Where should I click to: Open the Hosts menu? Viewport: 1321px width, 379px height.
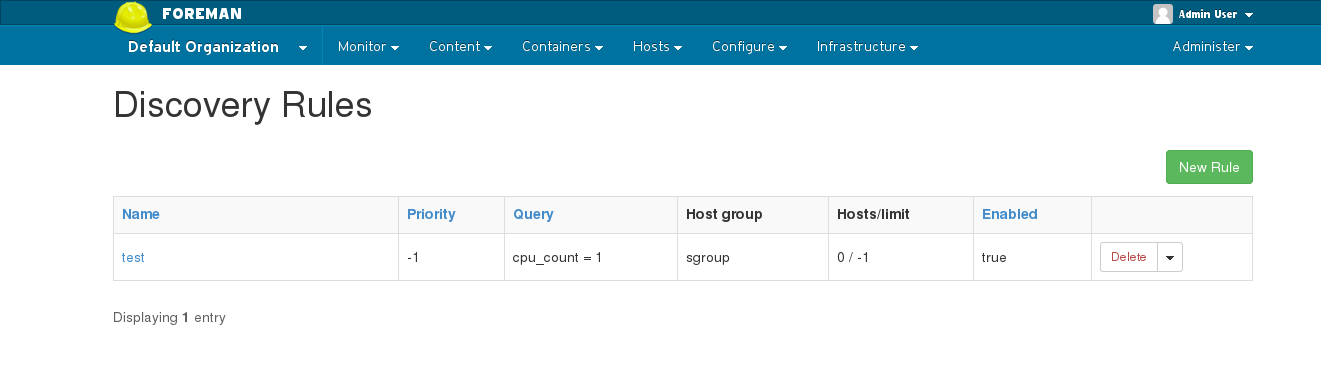pyautogui.click(x=657, y=47)
